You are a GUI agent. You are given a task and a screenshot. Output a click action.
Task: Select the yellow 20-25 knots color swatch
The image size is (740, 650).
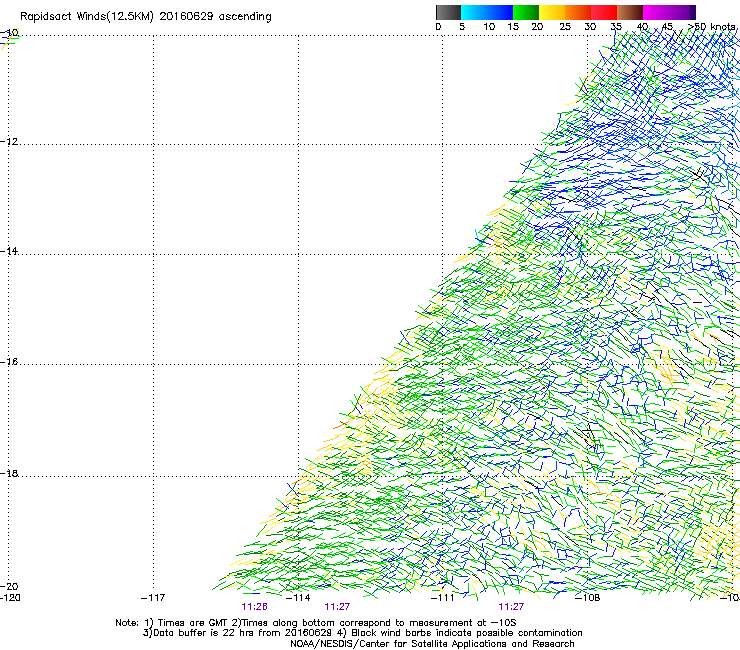pyautogui.click(x=552, y=12)
